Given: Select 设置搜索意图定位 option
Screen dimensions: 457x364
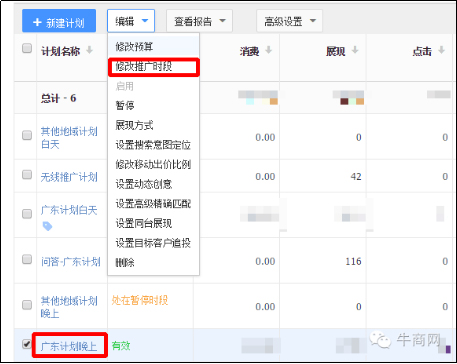Looking at the screenshot, I should 153,145.
